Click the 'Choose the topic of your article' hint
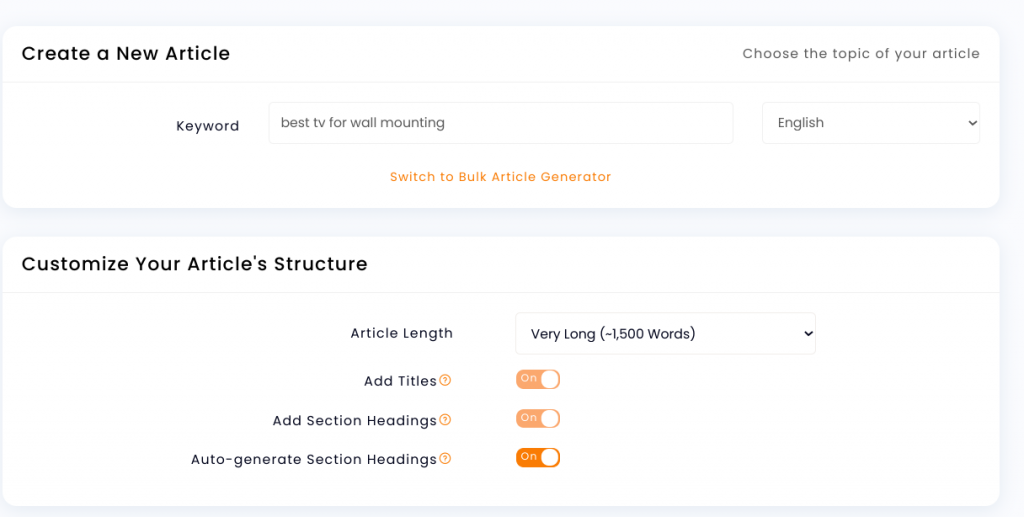 pyautogui.click(x=861, y=54)
